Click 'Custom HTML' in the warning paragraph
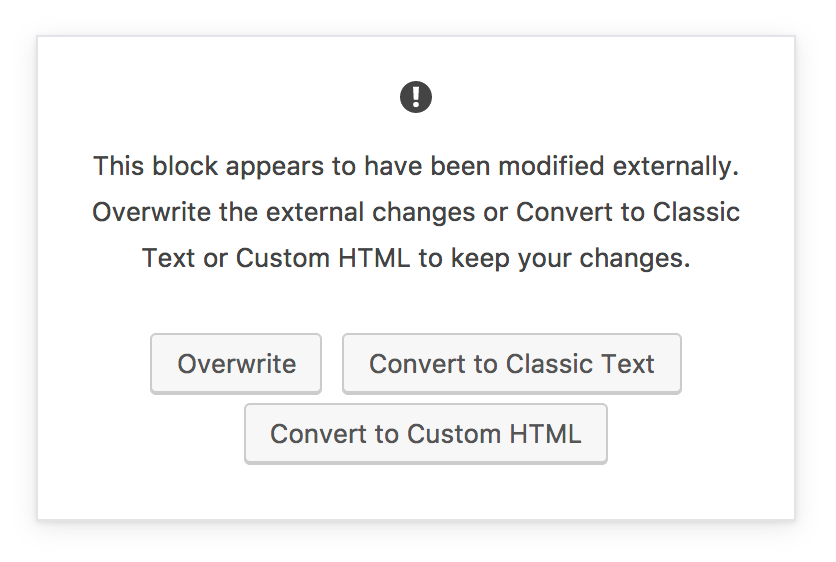Image resolution: width=836 pixels, height=562 pixels. click(323, 258)
